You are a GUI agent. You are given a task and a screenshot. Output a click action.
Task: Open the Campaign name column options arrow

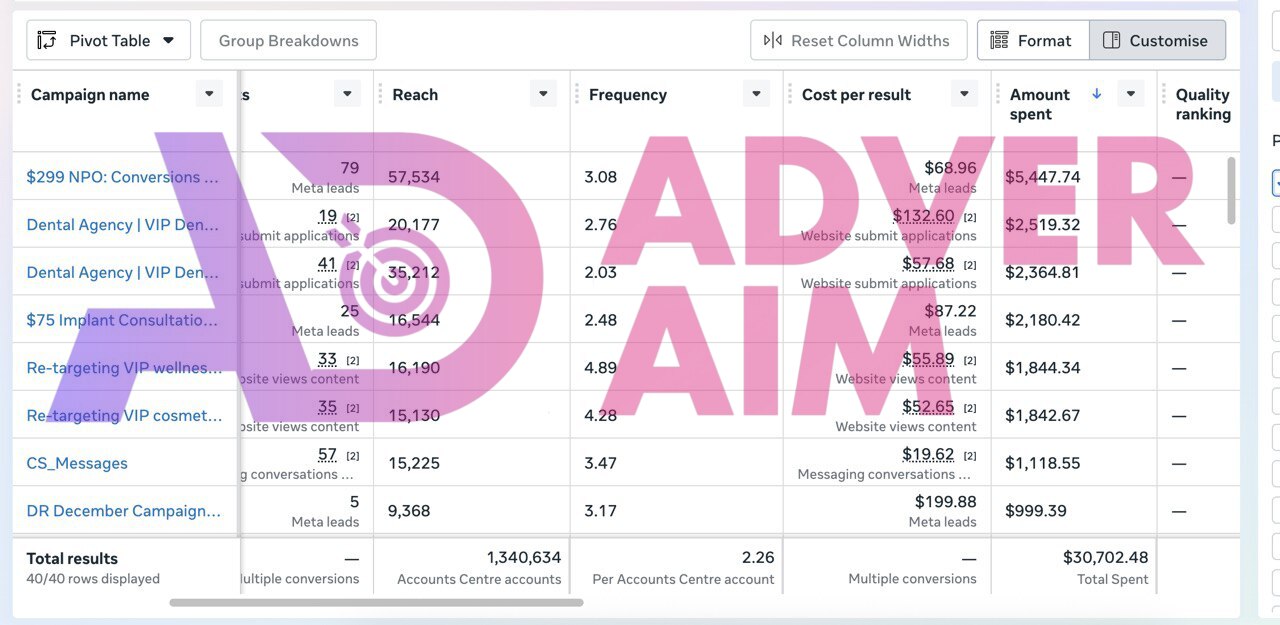tap(208, 94)
